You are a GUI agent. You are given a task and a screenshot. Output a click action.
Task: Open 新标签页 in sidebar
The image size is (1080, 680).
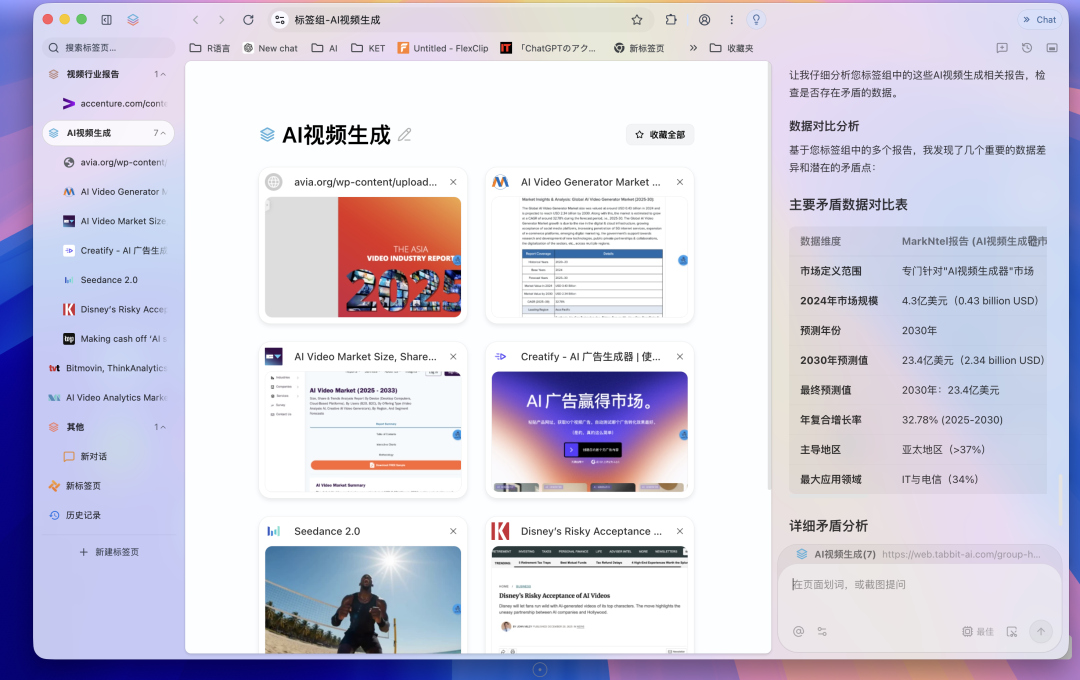[x=107, y=486]
